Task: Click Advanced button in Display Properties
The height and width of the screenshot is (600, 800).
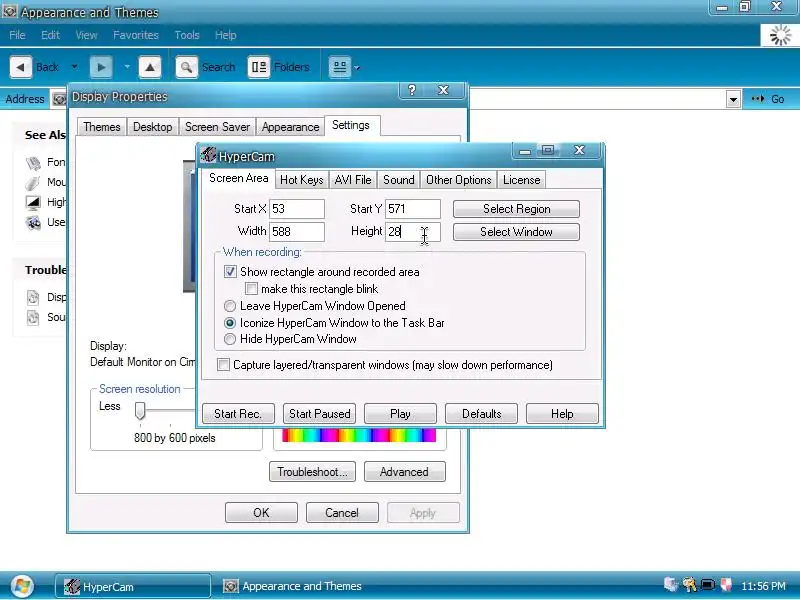Action: pos(405,472)
